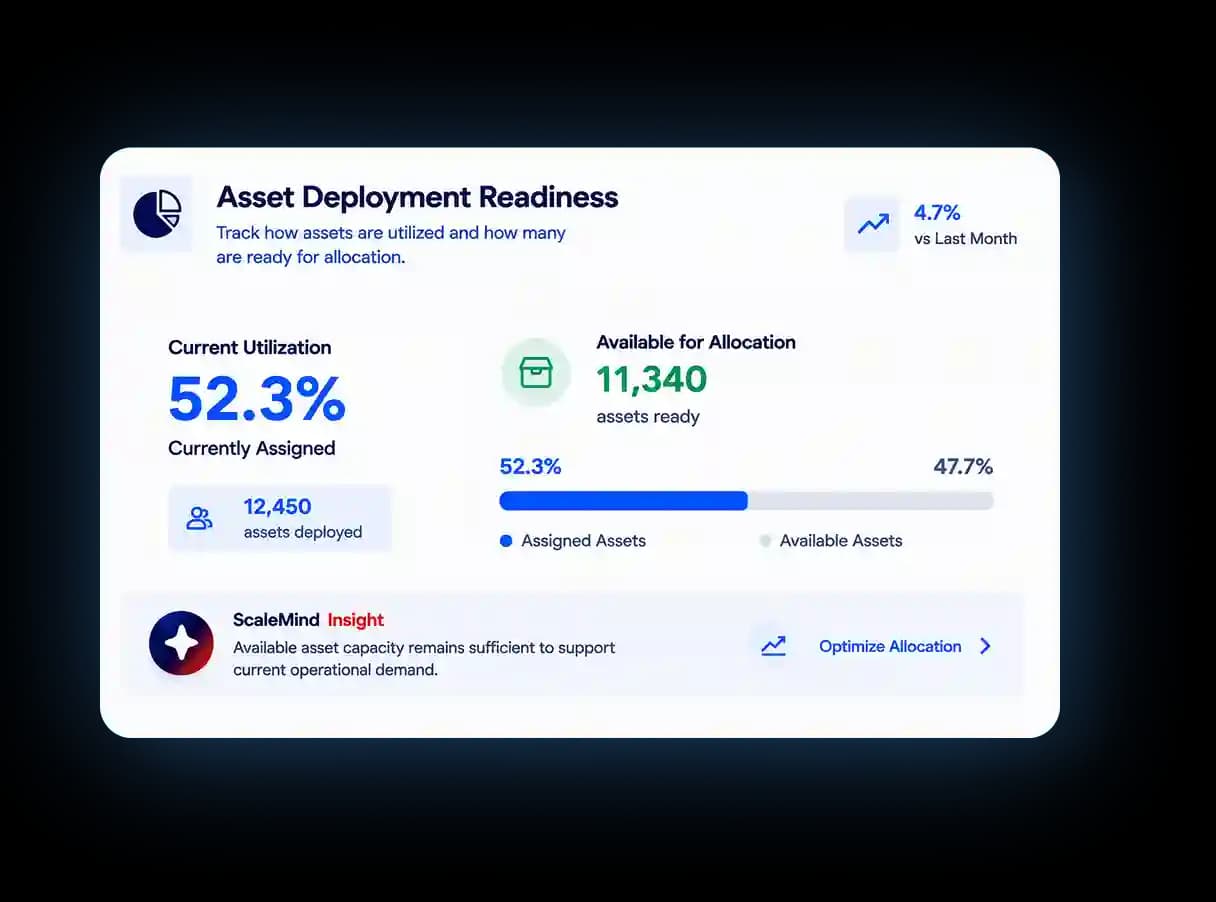
Task: Select the Assigned Assets legend label
Action: point(584,541)
